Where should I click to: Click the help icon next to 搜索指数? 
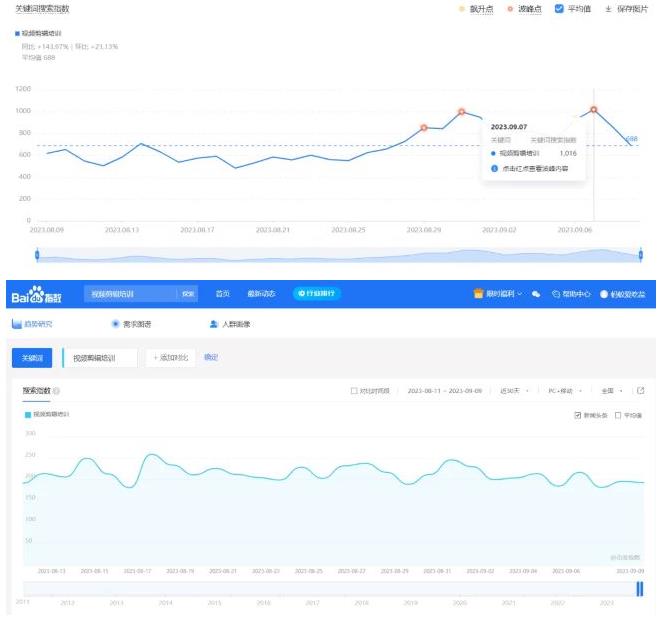pos(56,391)
